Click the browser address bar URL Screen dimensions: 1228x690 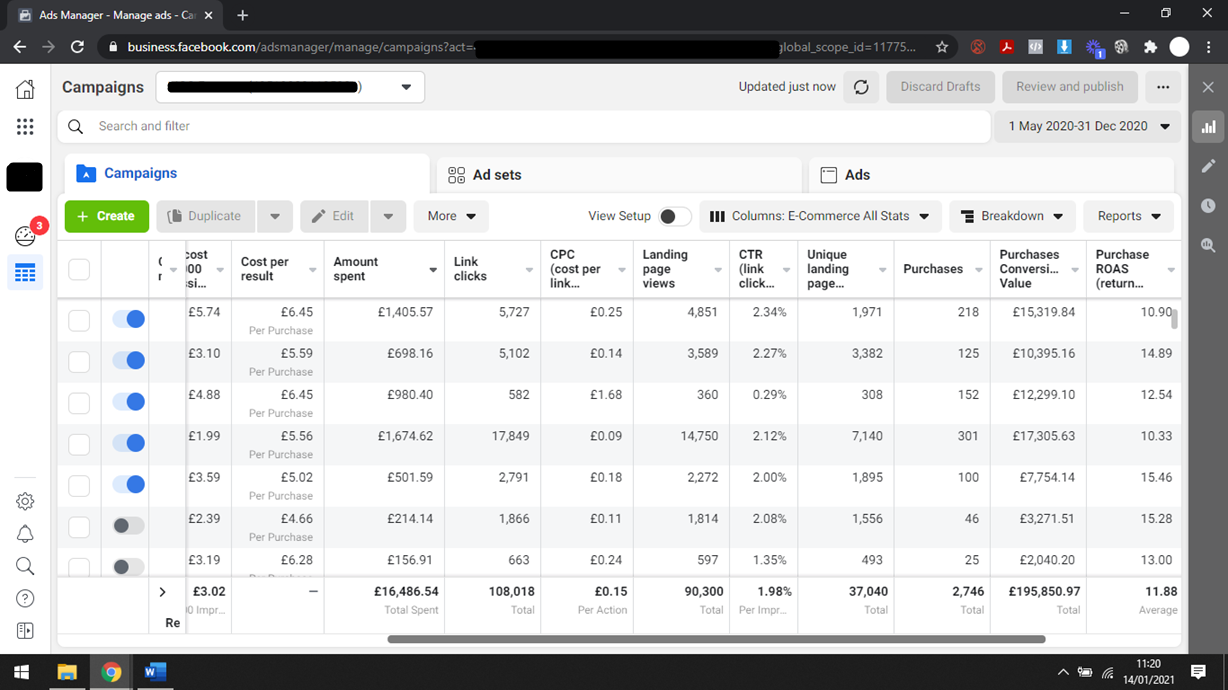click(520, 47)
